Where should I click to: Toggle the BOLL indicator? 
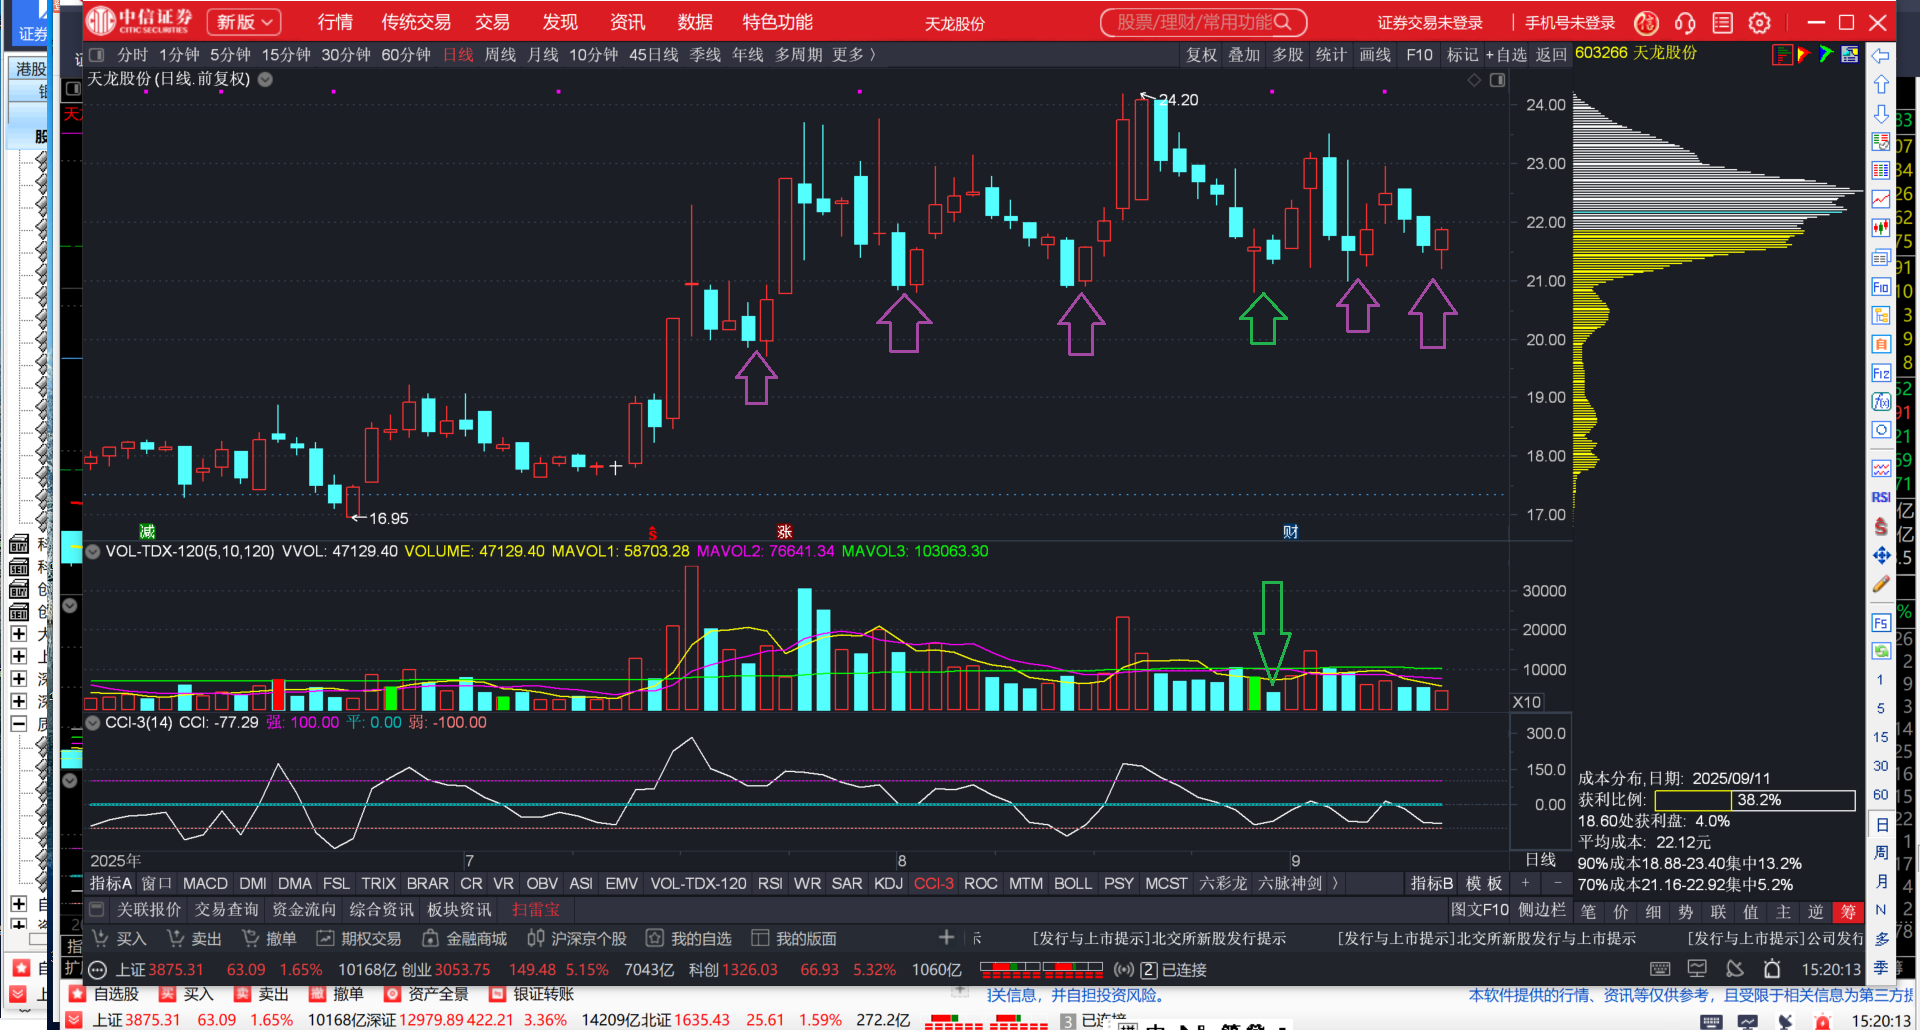(1073, 884)
